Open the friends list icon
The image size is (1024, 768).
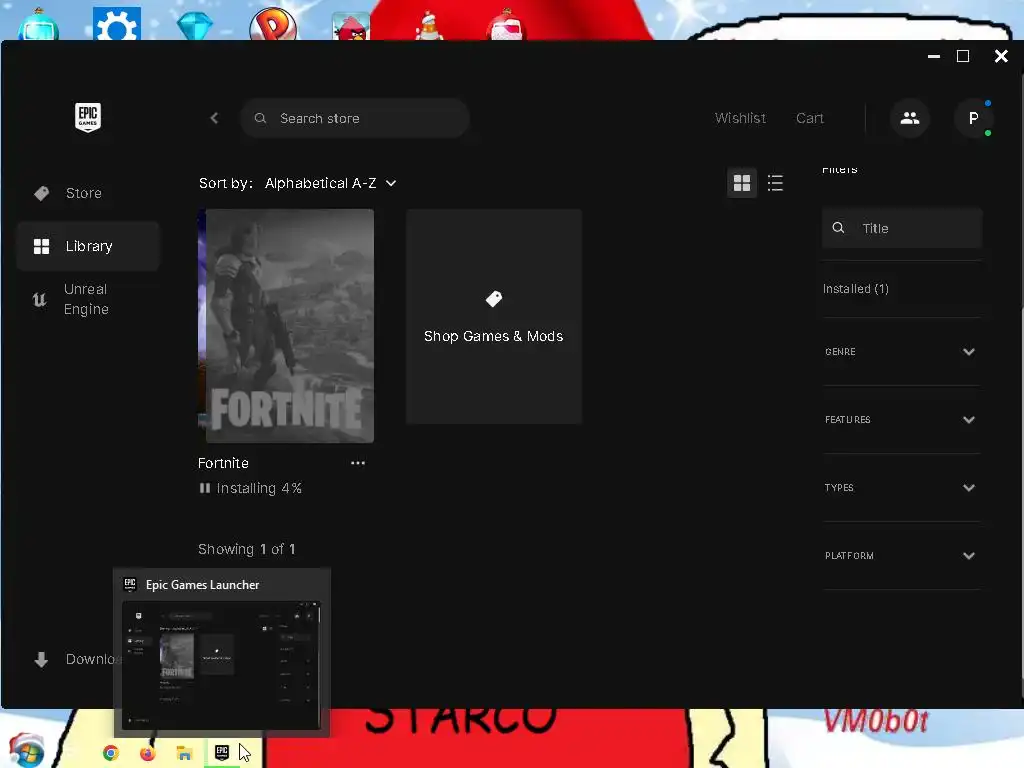click(909, 118)
